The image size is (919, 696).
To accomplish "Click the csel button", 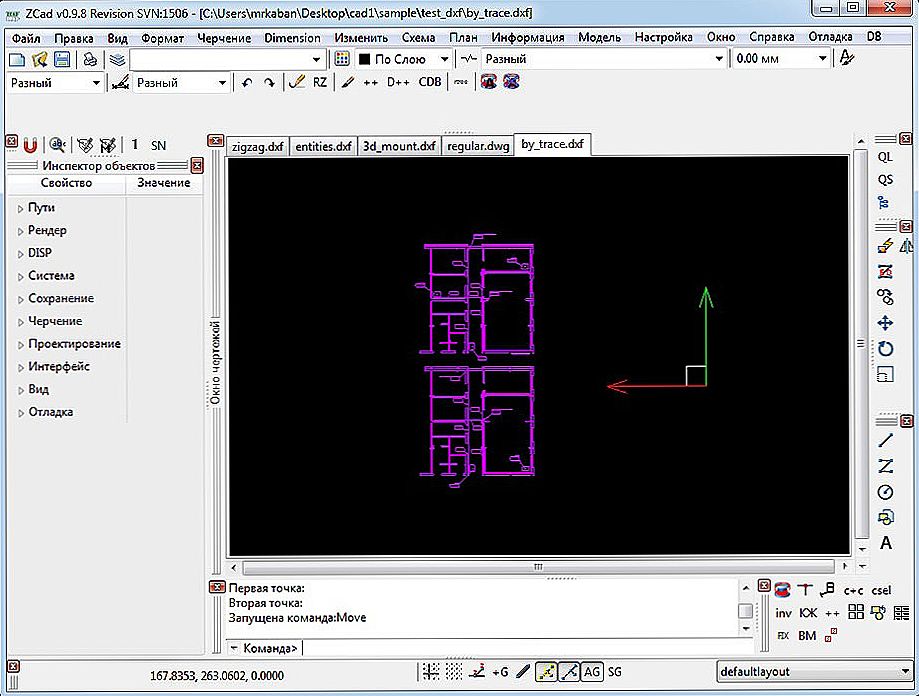I will [881, 591].
